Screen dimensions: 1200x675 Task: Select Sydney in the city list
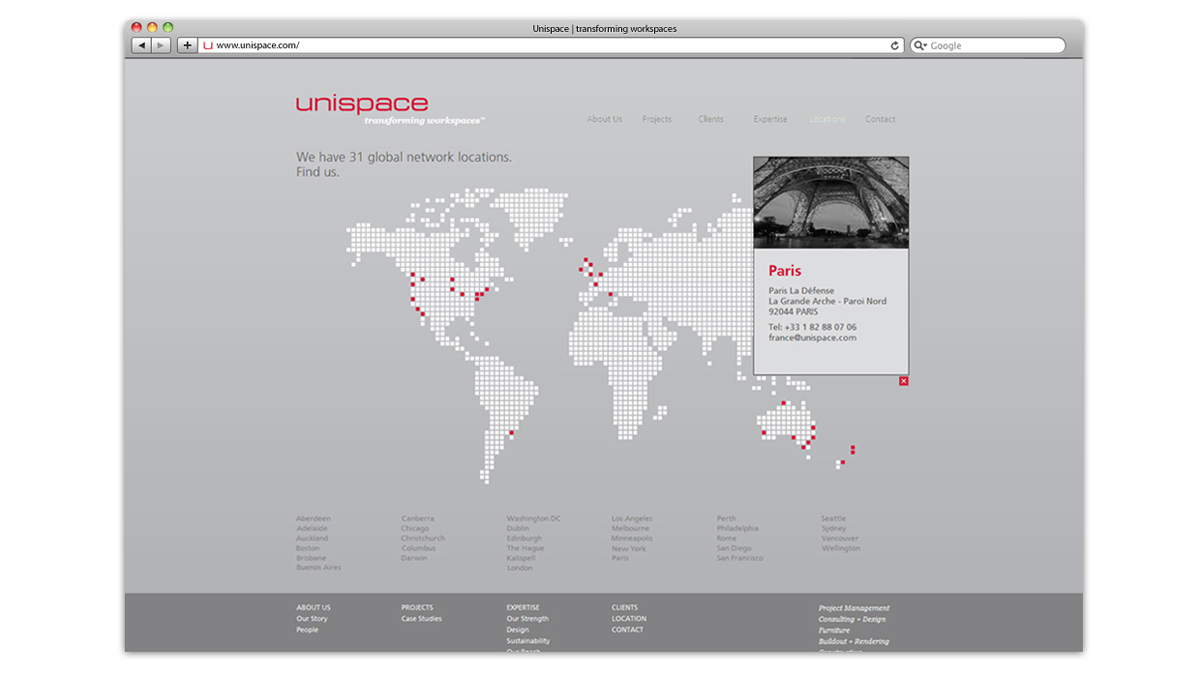pyautogui.click(x=834, y=528)
